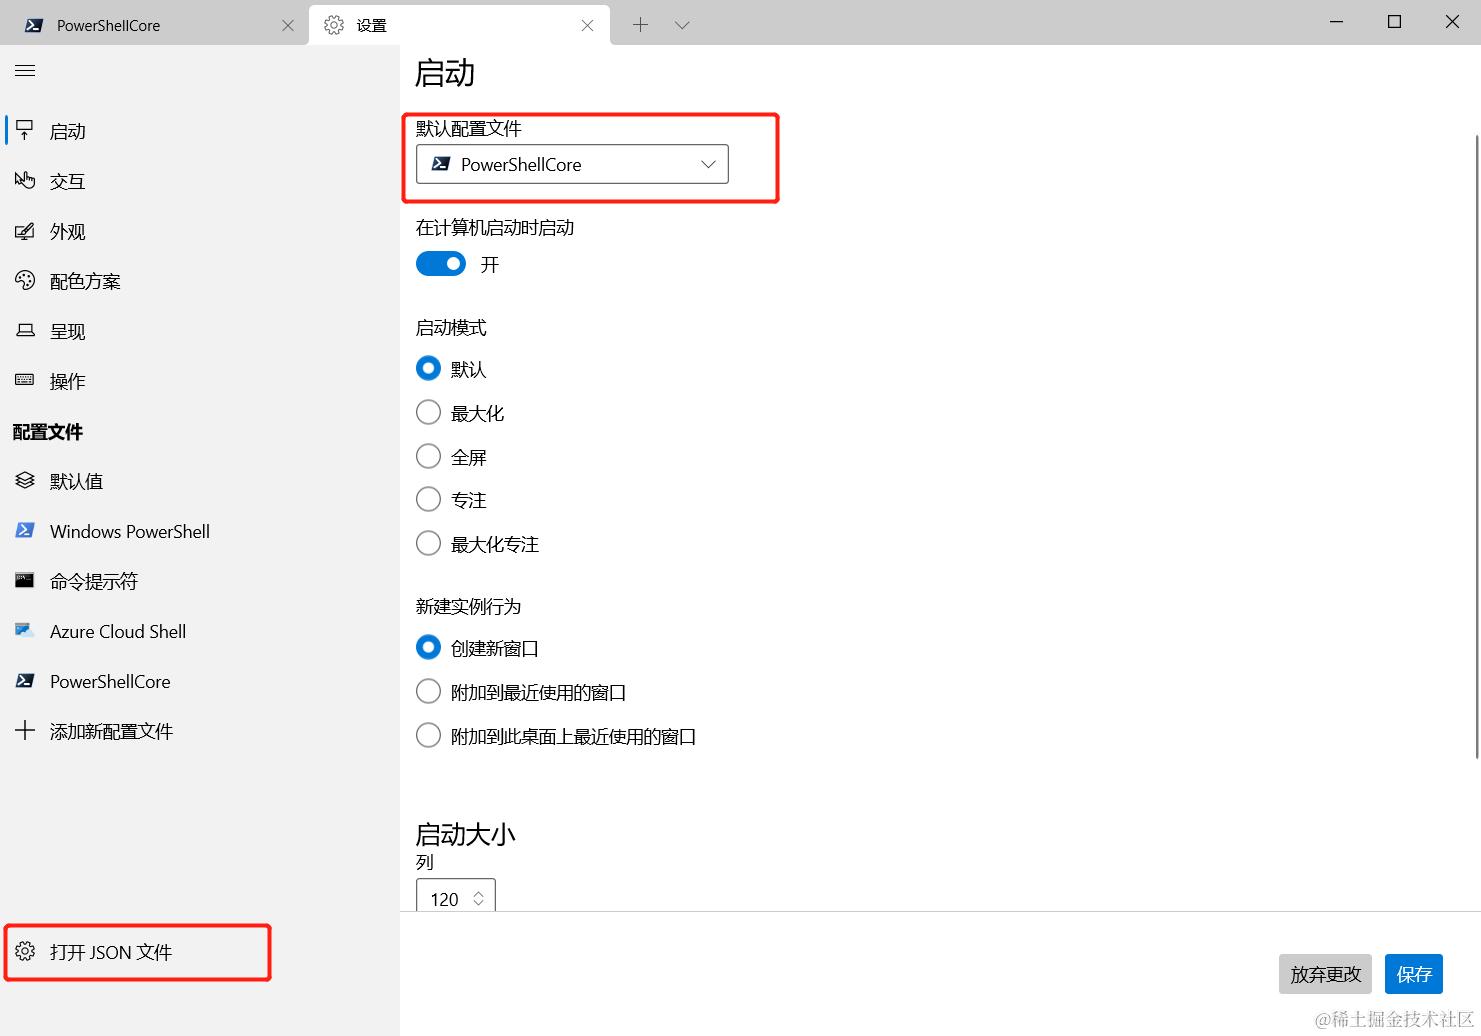Select 创建新窗口 radio option
This screenshot has width=1481, height=1036.
[428, 647]
